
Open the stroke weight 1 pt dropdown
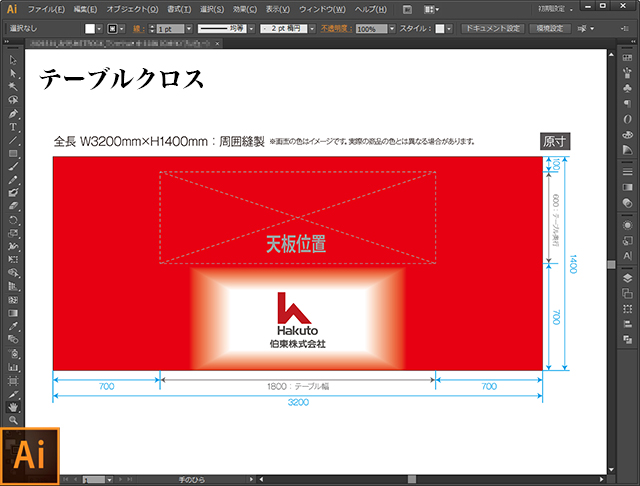tap(189, 29)
